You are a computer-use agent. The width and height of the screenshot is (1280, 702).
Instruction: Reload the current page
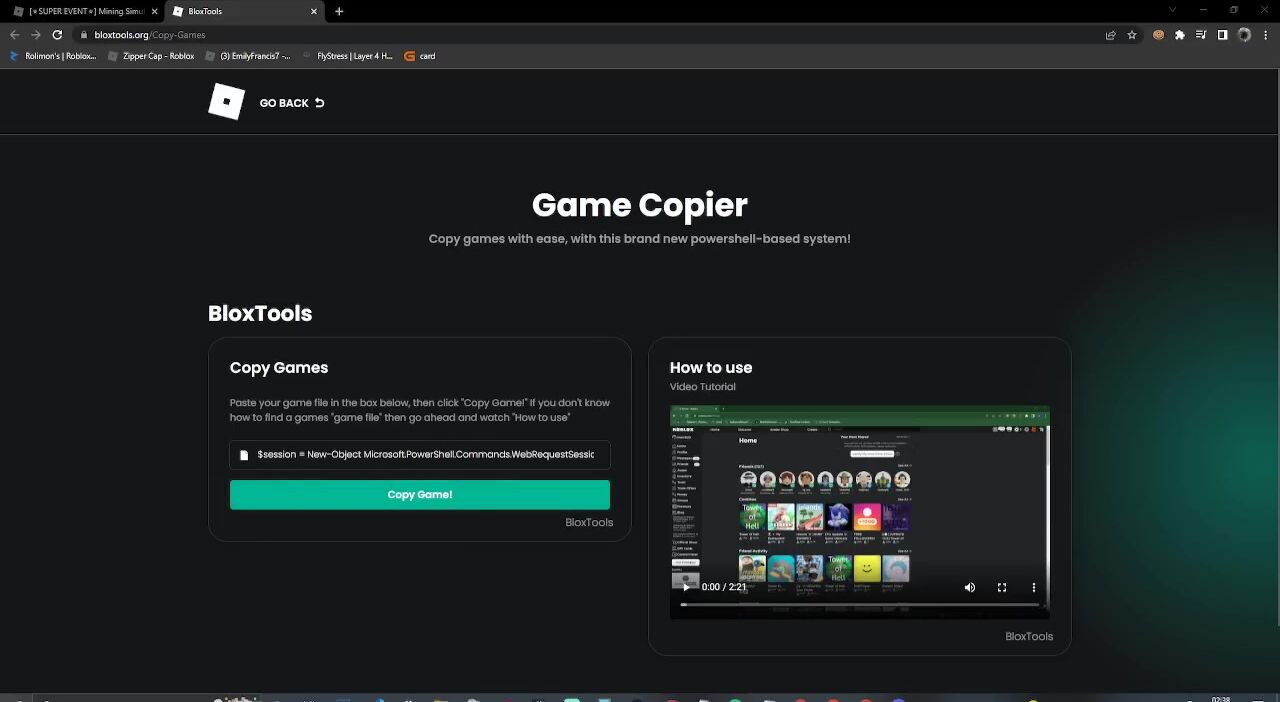click(x=57, y=35)
